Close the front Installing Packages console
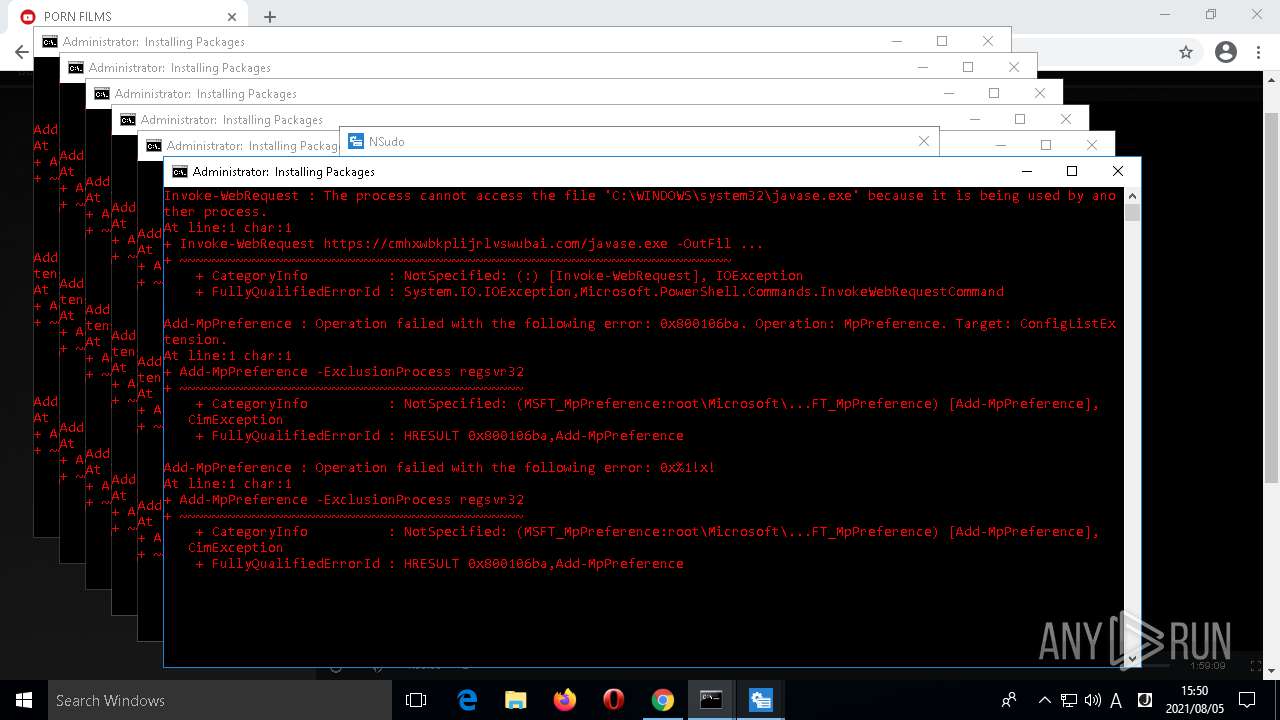The width and height of the screenshot is (1280, 720). point(1118,171)
